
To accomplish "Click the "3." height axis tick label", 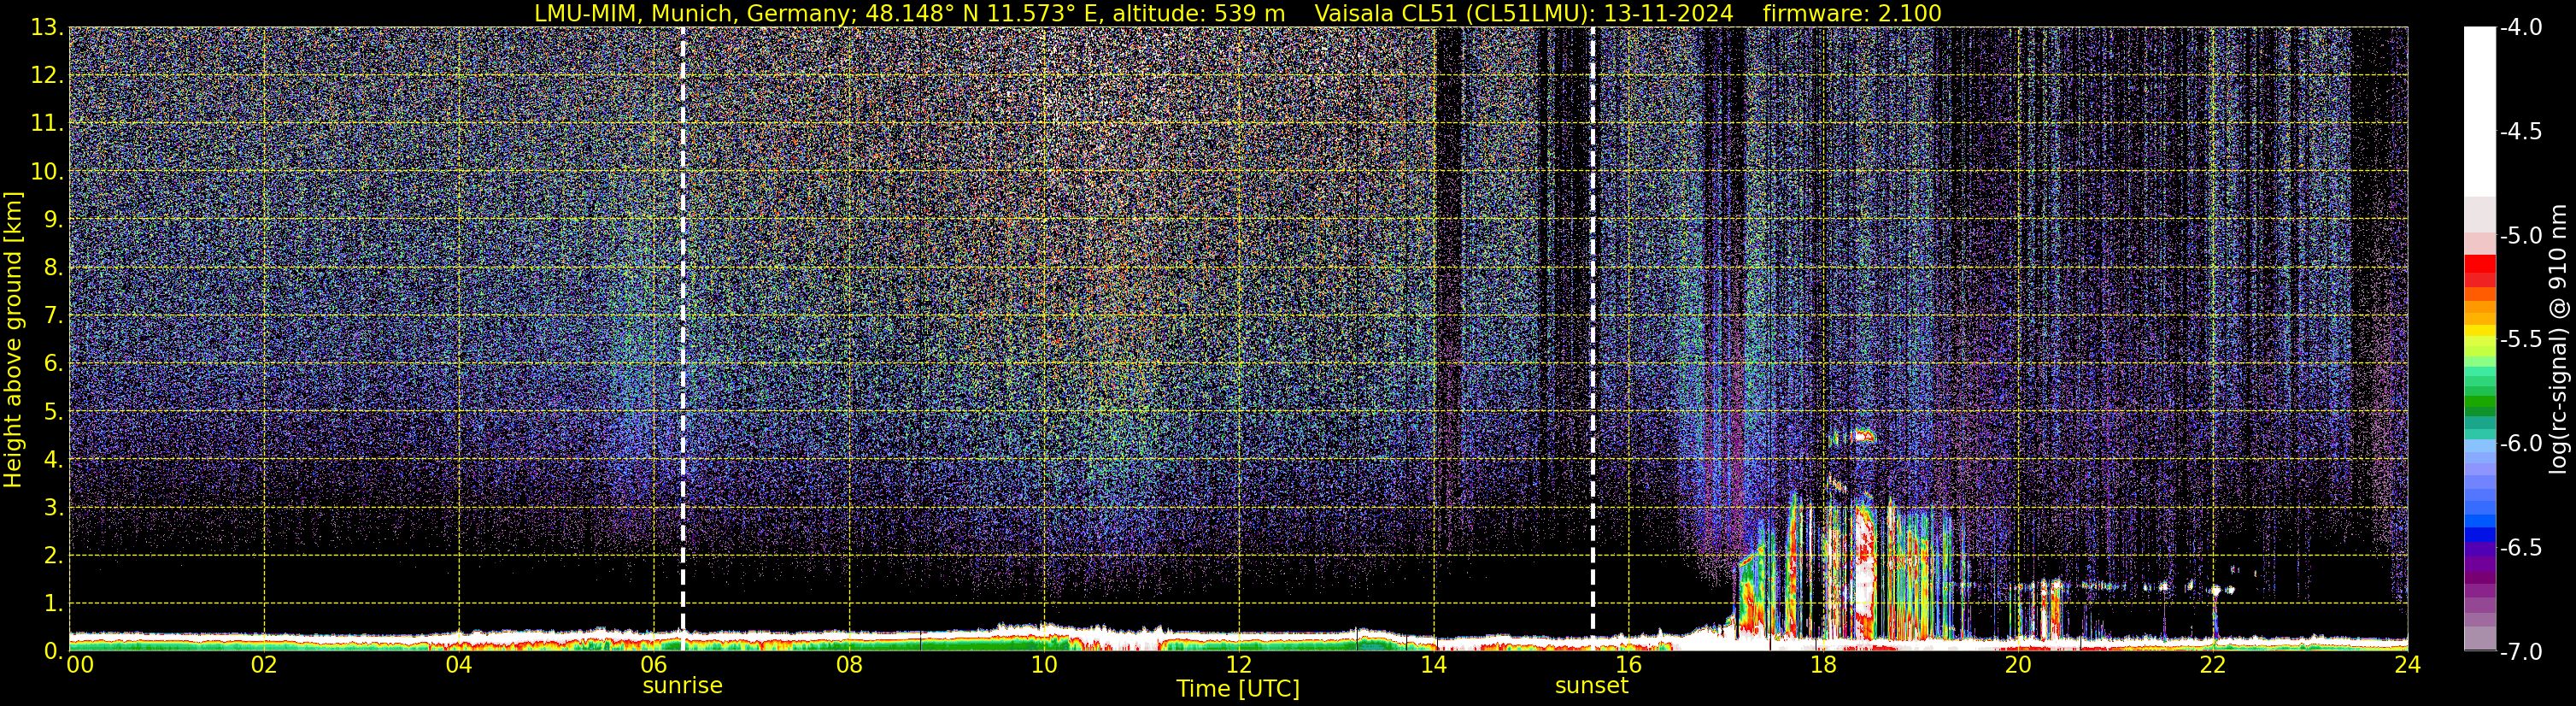I will pyautogui.click(x=53, y=507).
